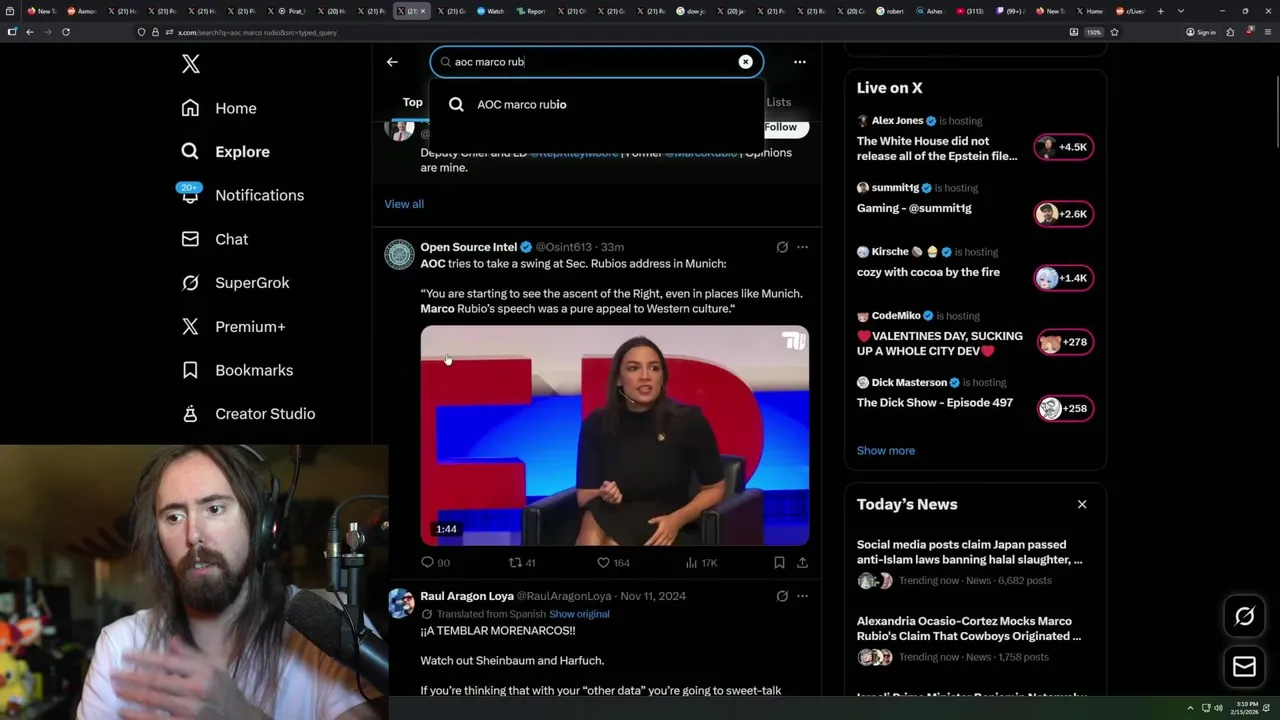This screenshot has height=720, width=1280.
Task: Open SuperGrok in sidebar
Action: (235, 283)
